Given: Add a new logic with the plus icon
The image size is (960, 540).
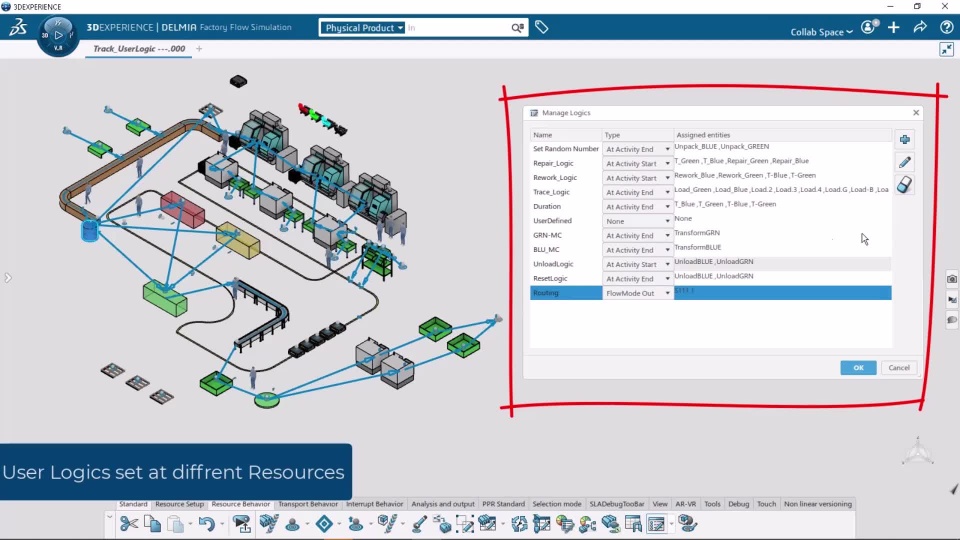Looking at the screenshot, I should coord(905,140).
